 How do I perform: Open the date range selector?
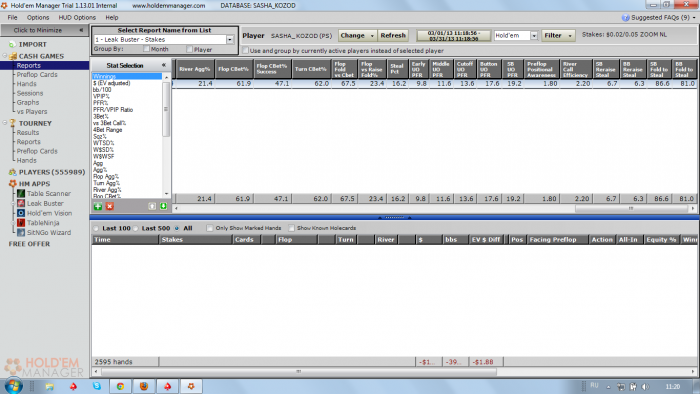454,36
